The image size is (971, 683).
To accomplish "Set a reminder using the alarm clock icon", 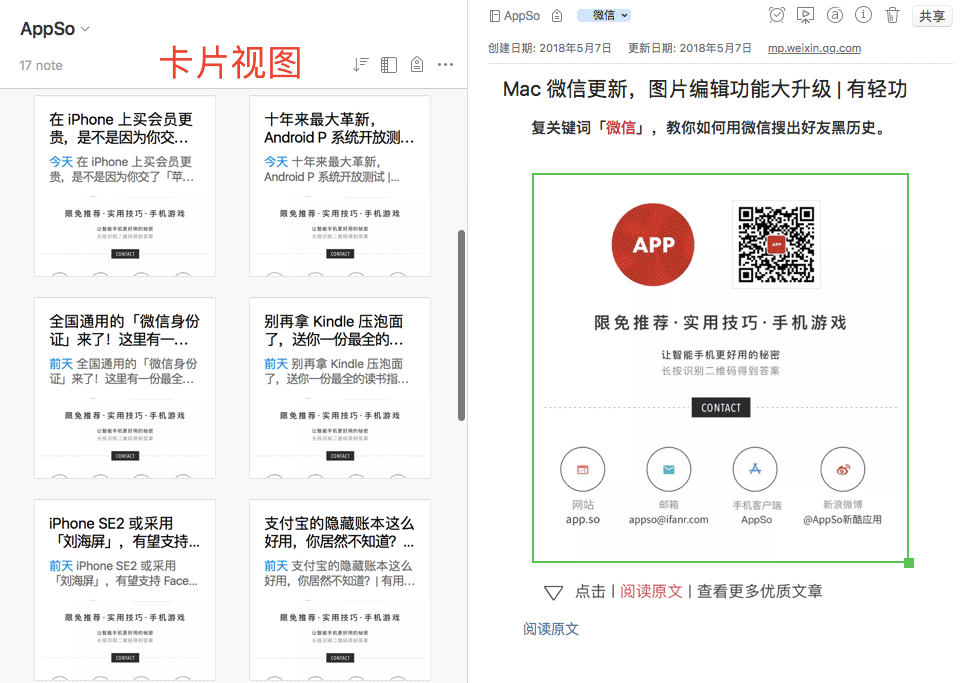I will point(777,16).
